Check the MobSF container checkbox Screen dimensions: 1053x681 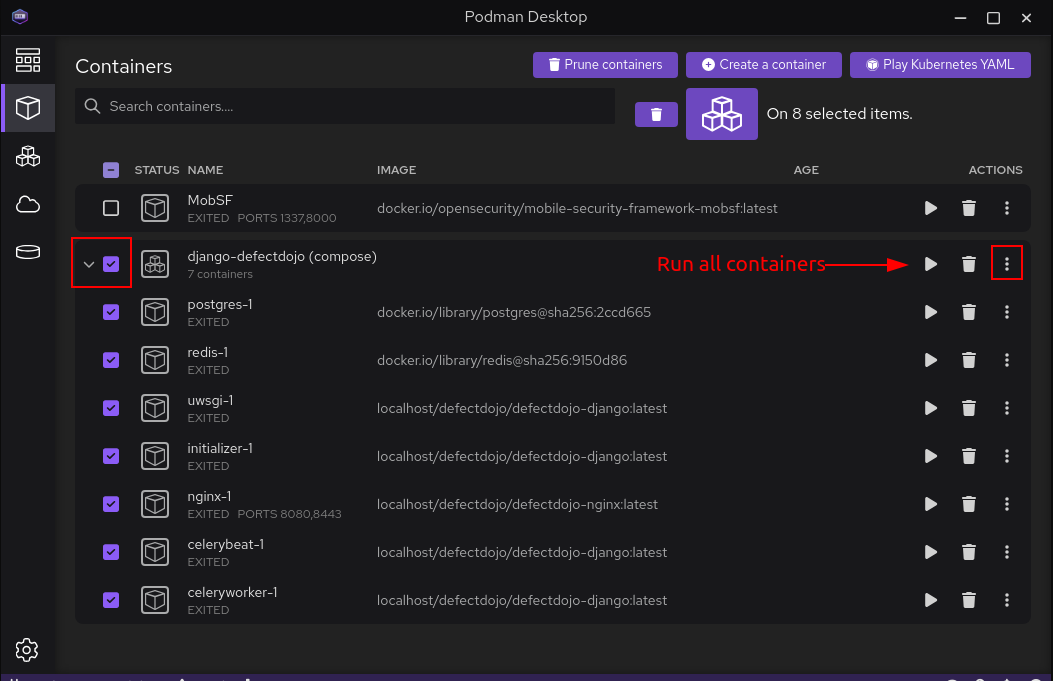coord(110,208)
